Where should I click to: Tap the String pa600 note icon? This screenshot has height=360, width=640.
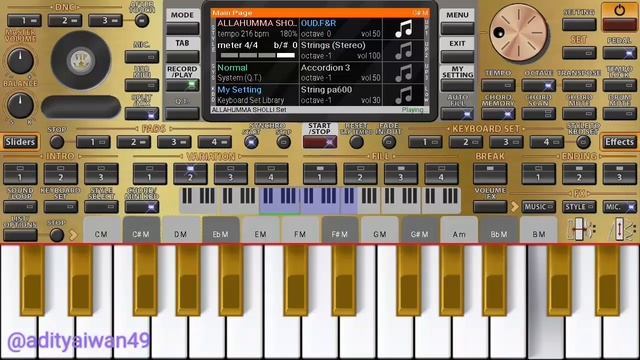403,95
